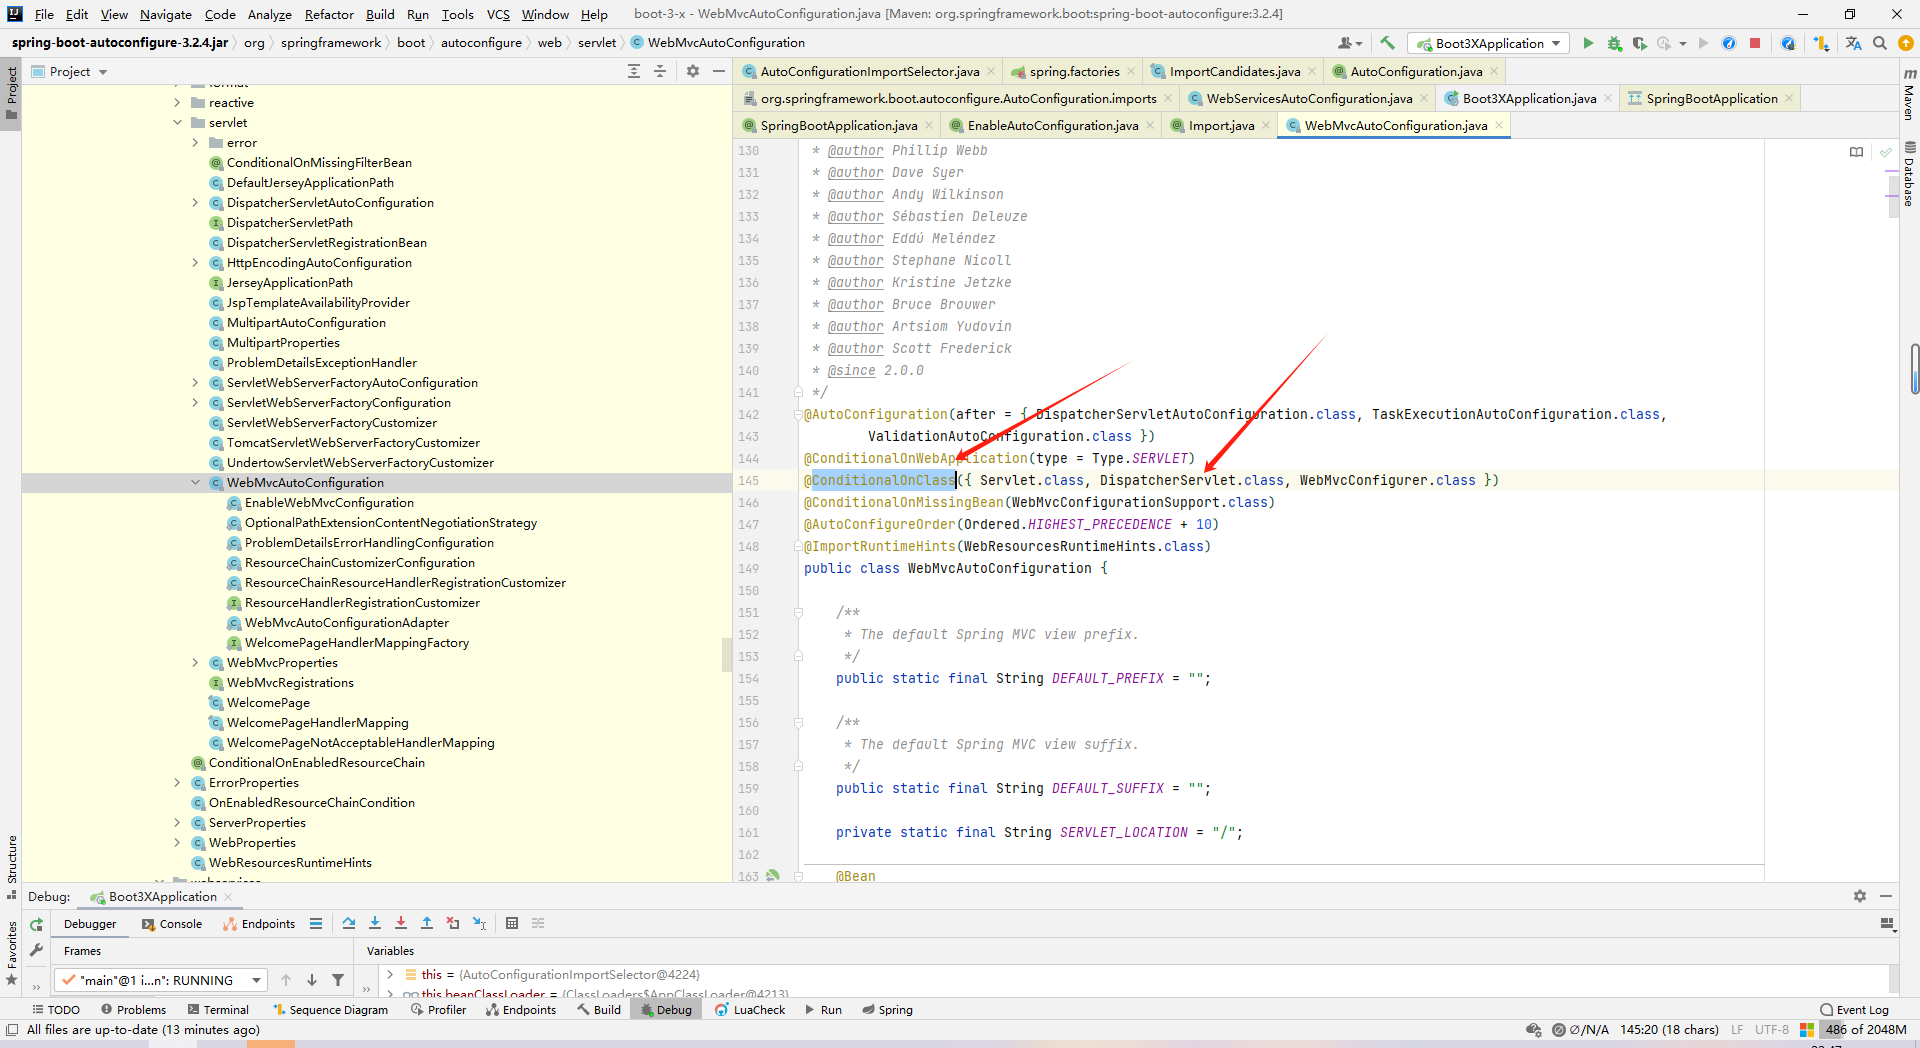Toggle Reader Mode book icon in editor
The height and width of the screenshot is (1048, 1920).
(1857, 152)
